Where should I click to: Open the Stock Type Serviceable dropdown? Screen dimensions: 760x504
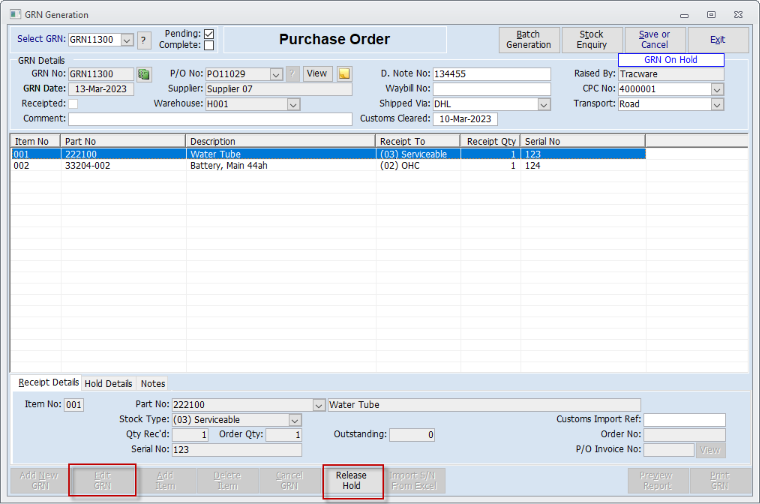295,420
